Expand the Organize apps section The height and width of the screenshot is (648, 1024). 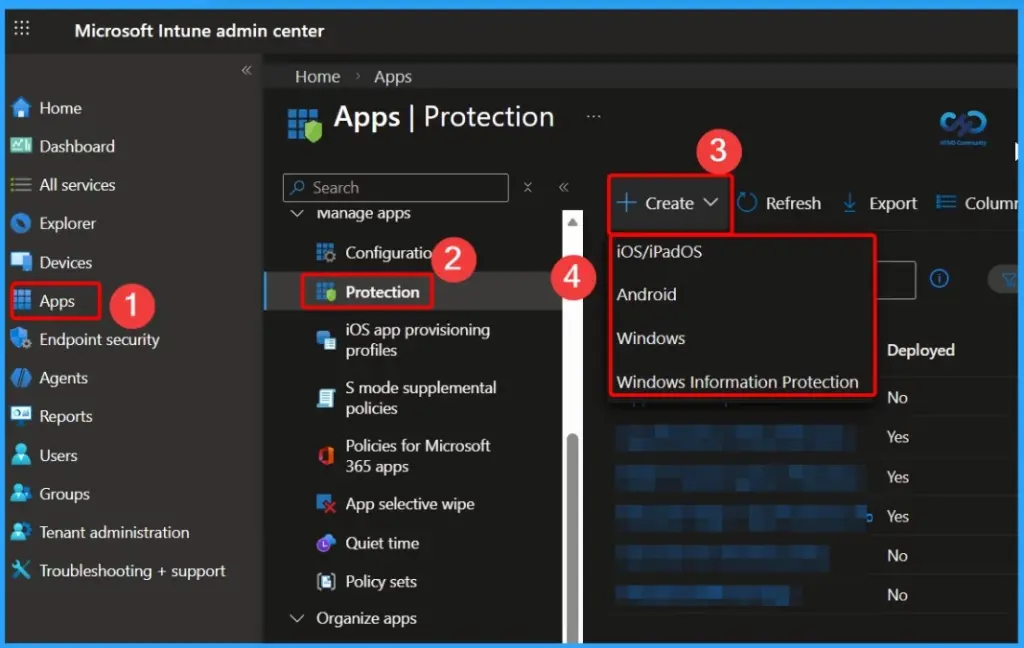click(297, 618)
